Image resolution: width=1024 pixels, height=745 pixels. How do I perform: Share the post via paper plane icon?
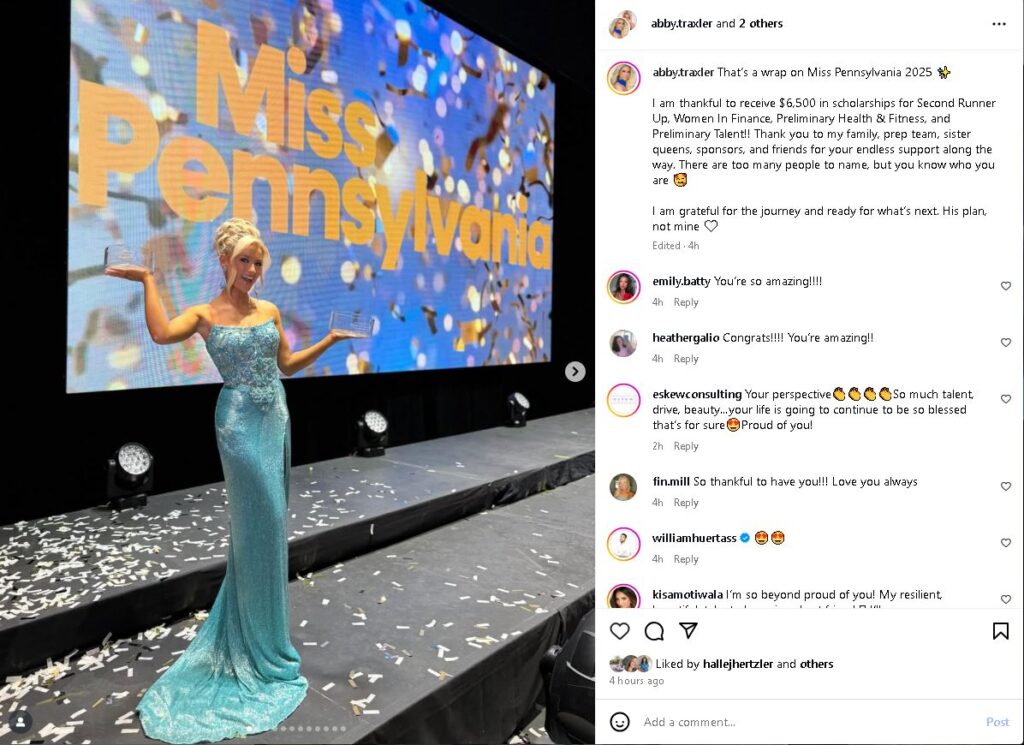[x=688, y=630]
